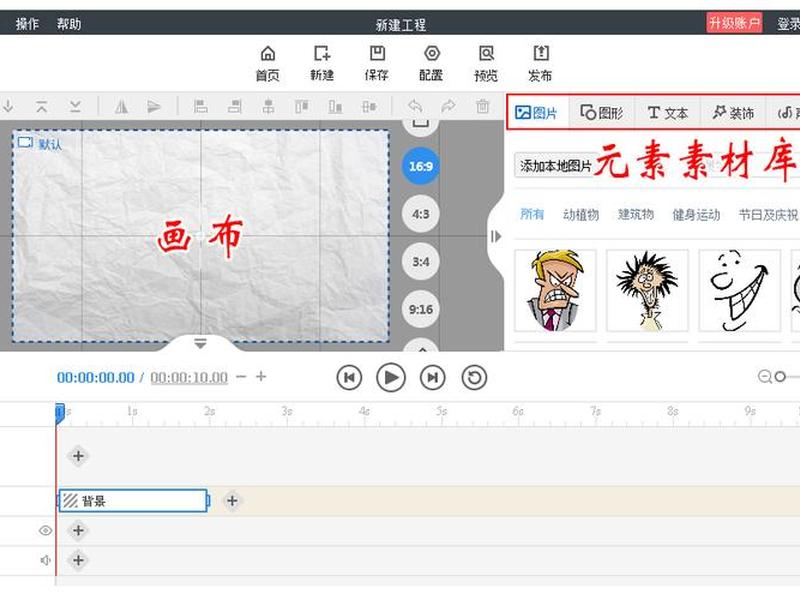Delete the selection with the trash icon
This screenshot has height=600, width=800.
(x=483, y=107)
